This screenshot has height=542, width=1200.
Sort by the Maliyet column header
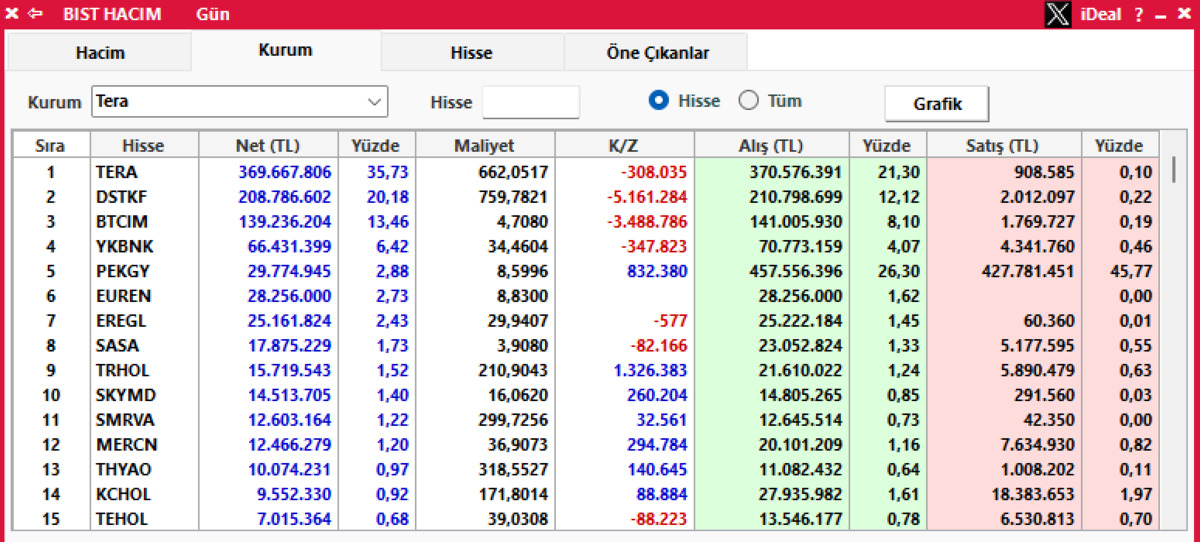pos(484,146)
